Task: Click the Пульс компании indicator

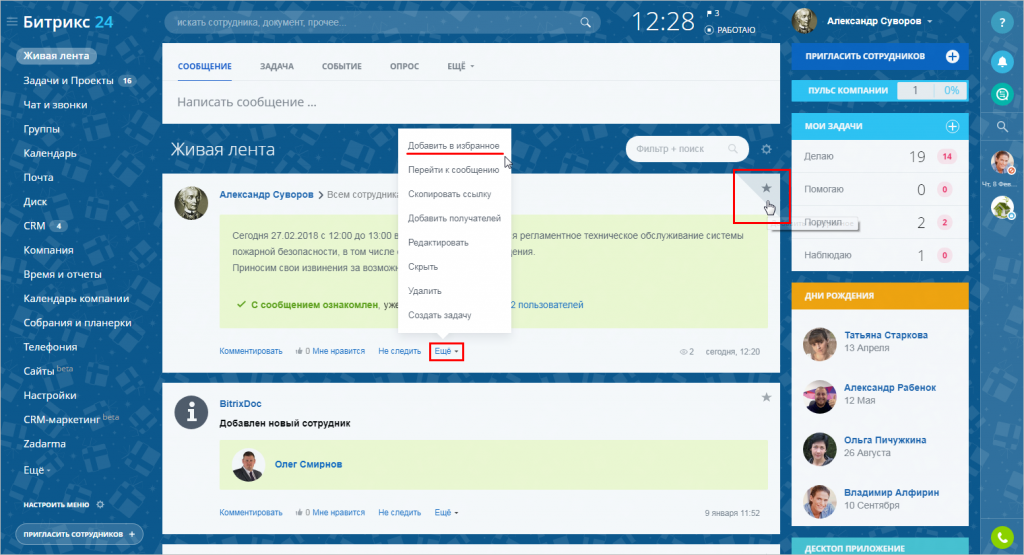Action: click(880, 91)
